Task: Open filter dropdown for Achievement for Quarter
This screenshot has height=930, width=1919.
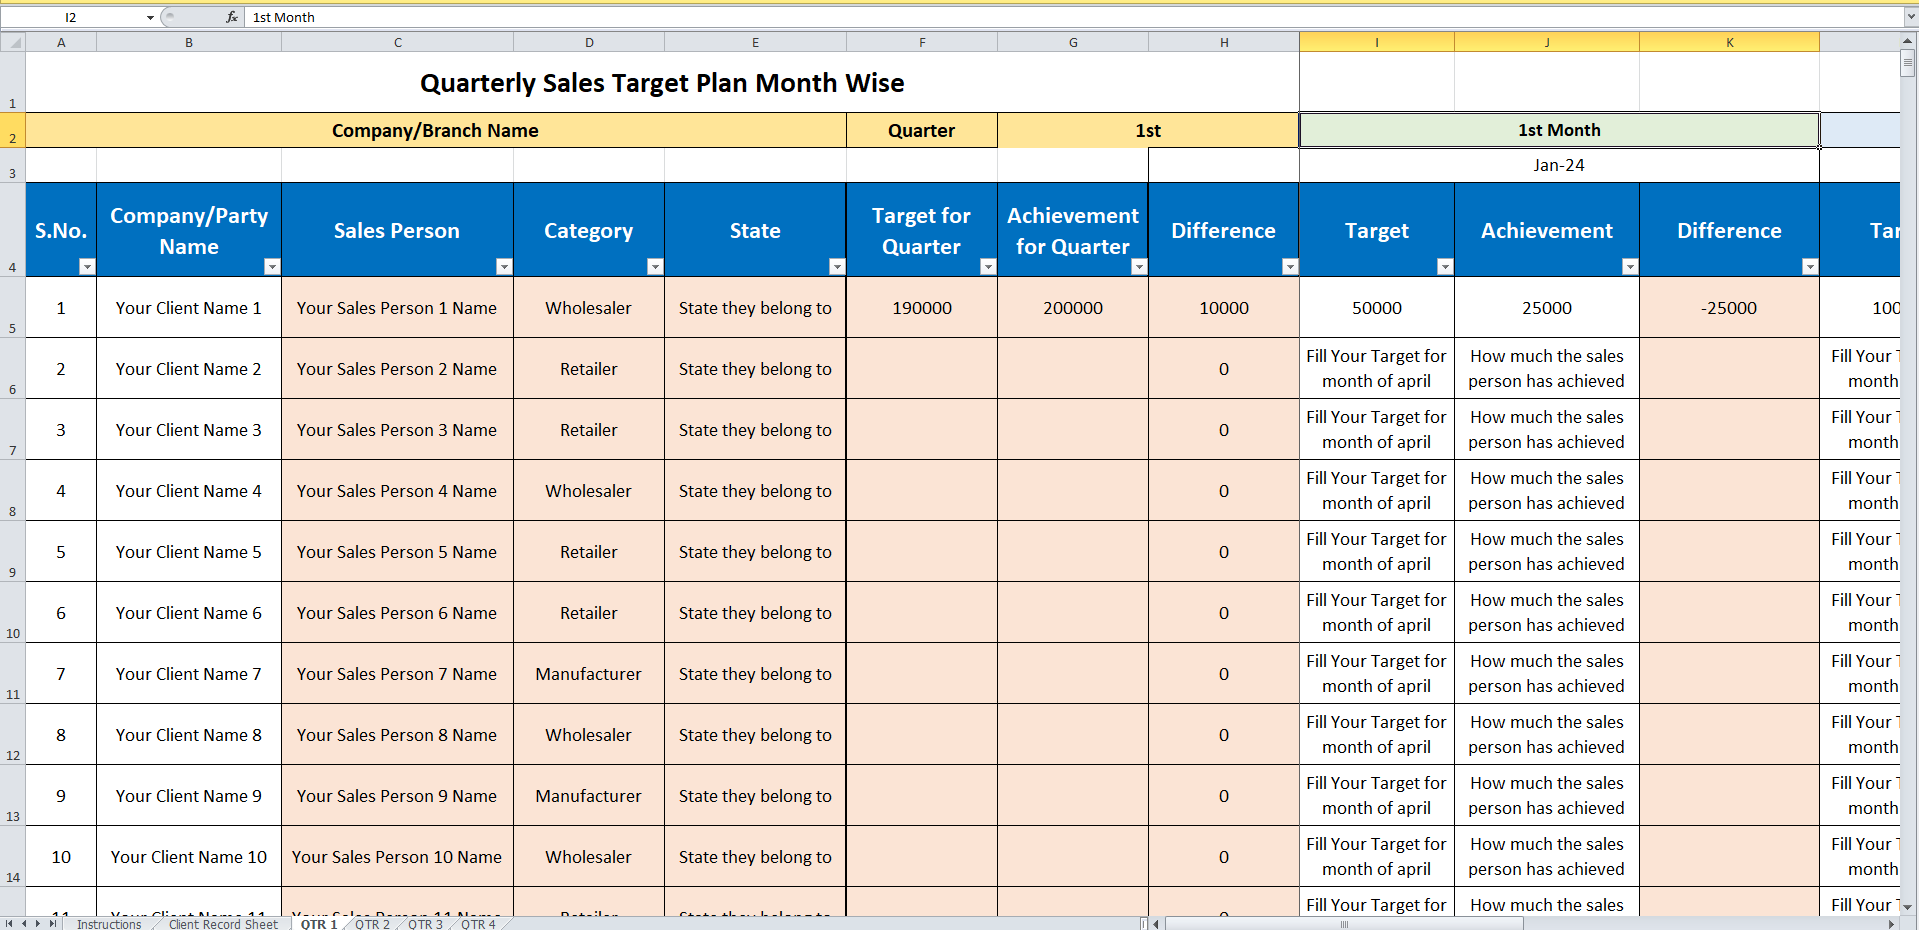Action: point(1139,266)
